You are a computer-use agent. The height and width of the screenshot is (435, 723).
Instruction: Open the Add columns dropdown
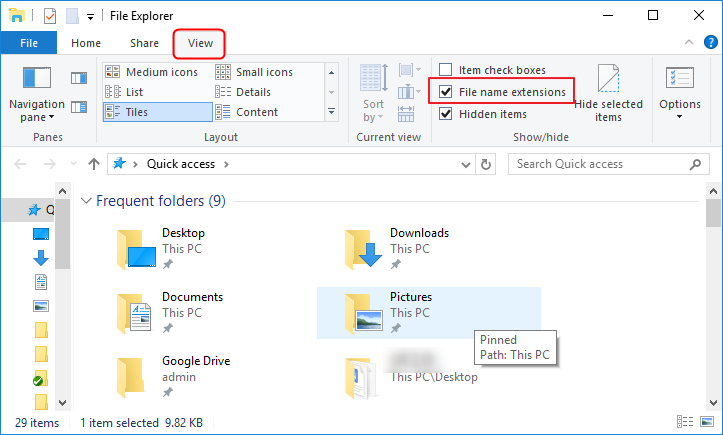tap(409, 92)
